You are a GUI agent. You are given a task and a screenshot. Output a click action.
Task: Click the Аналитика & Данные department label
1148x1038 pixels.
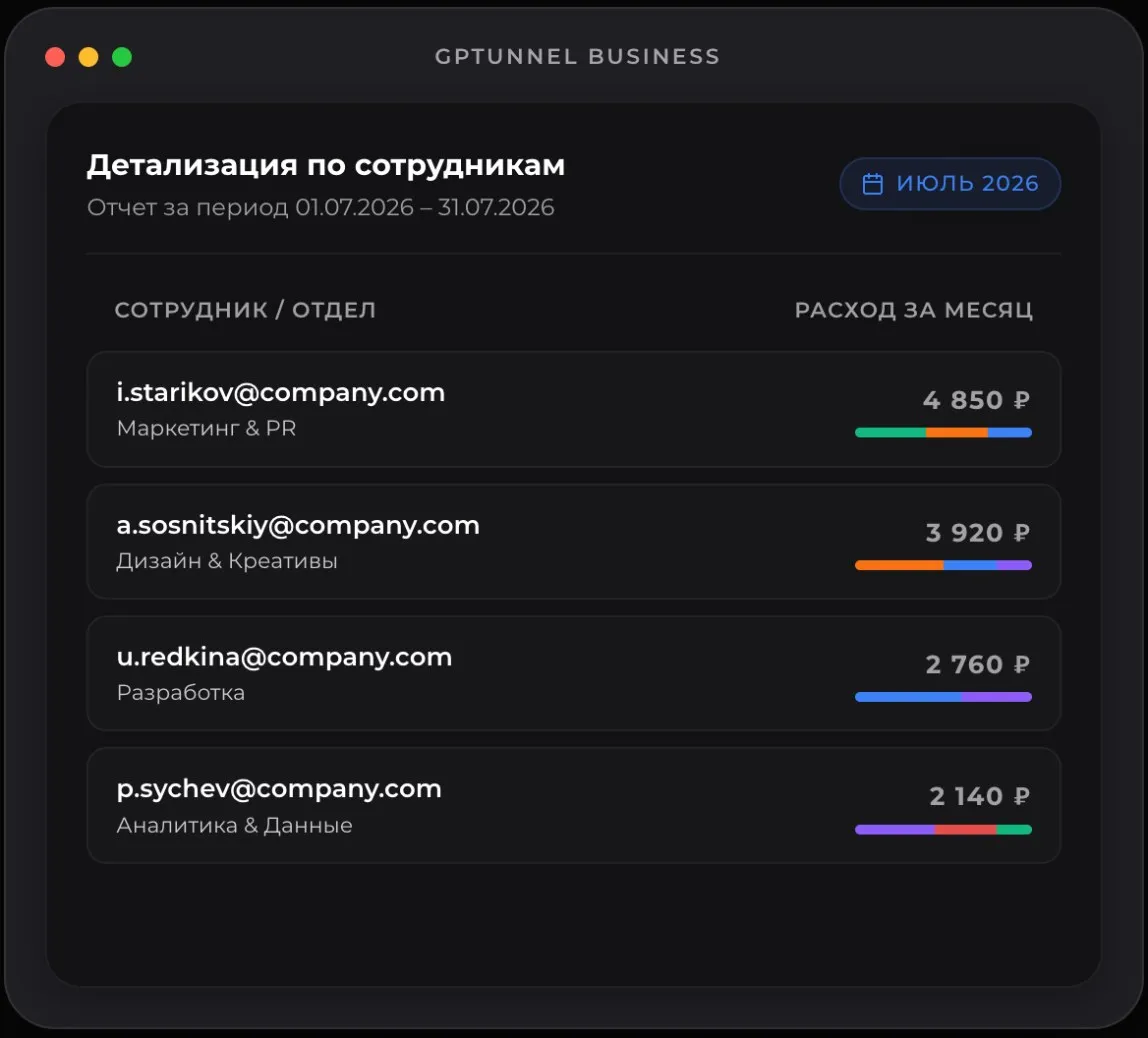point(234,825)
